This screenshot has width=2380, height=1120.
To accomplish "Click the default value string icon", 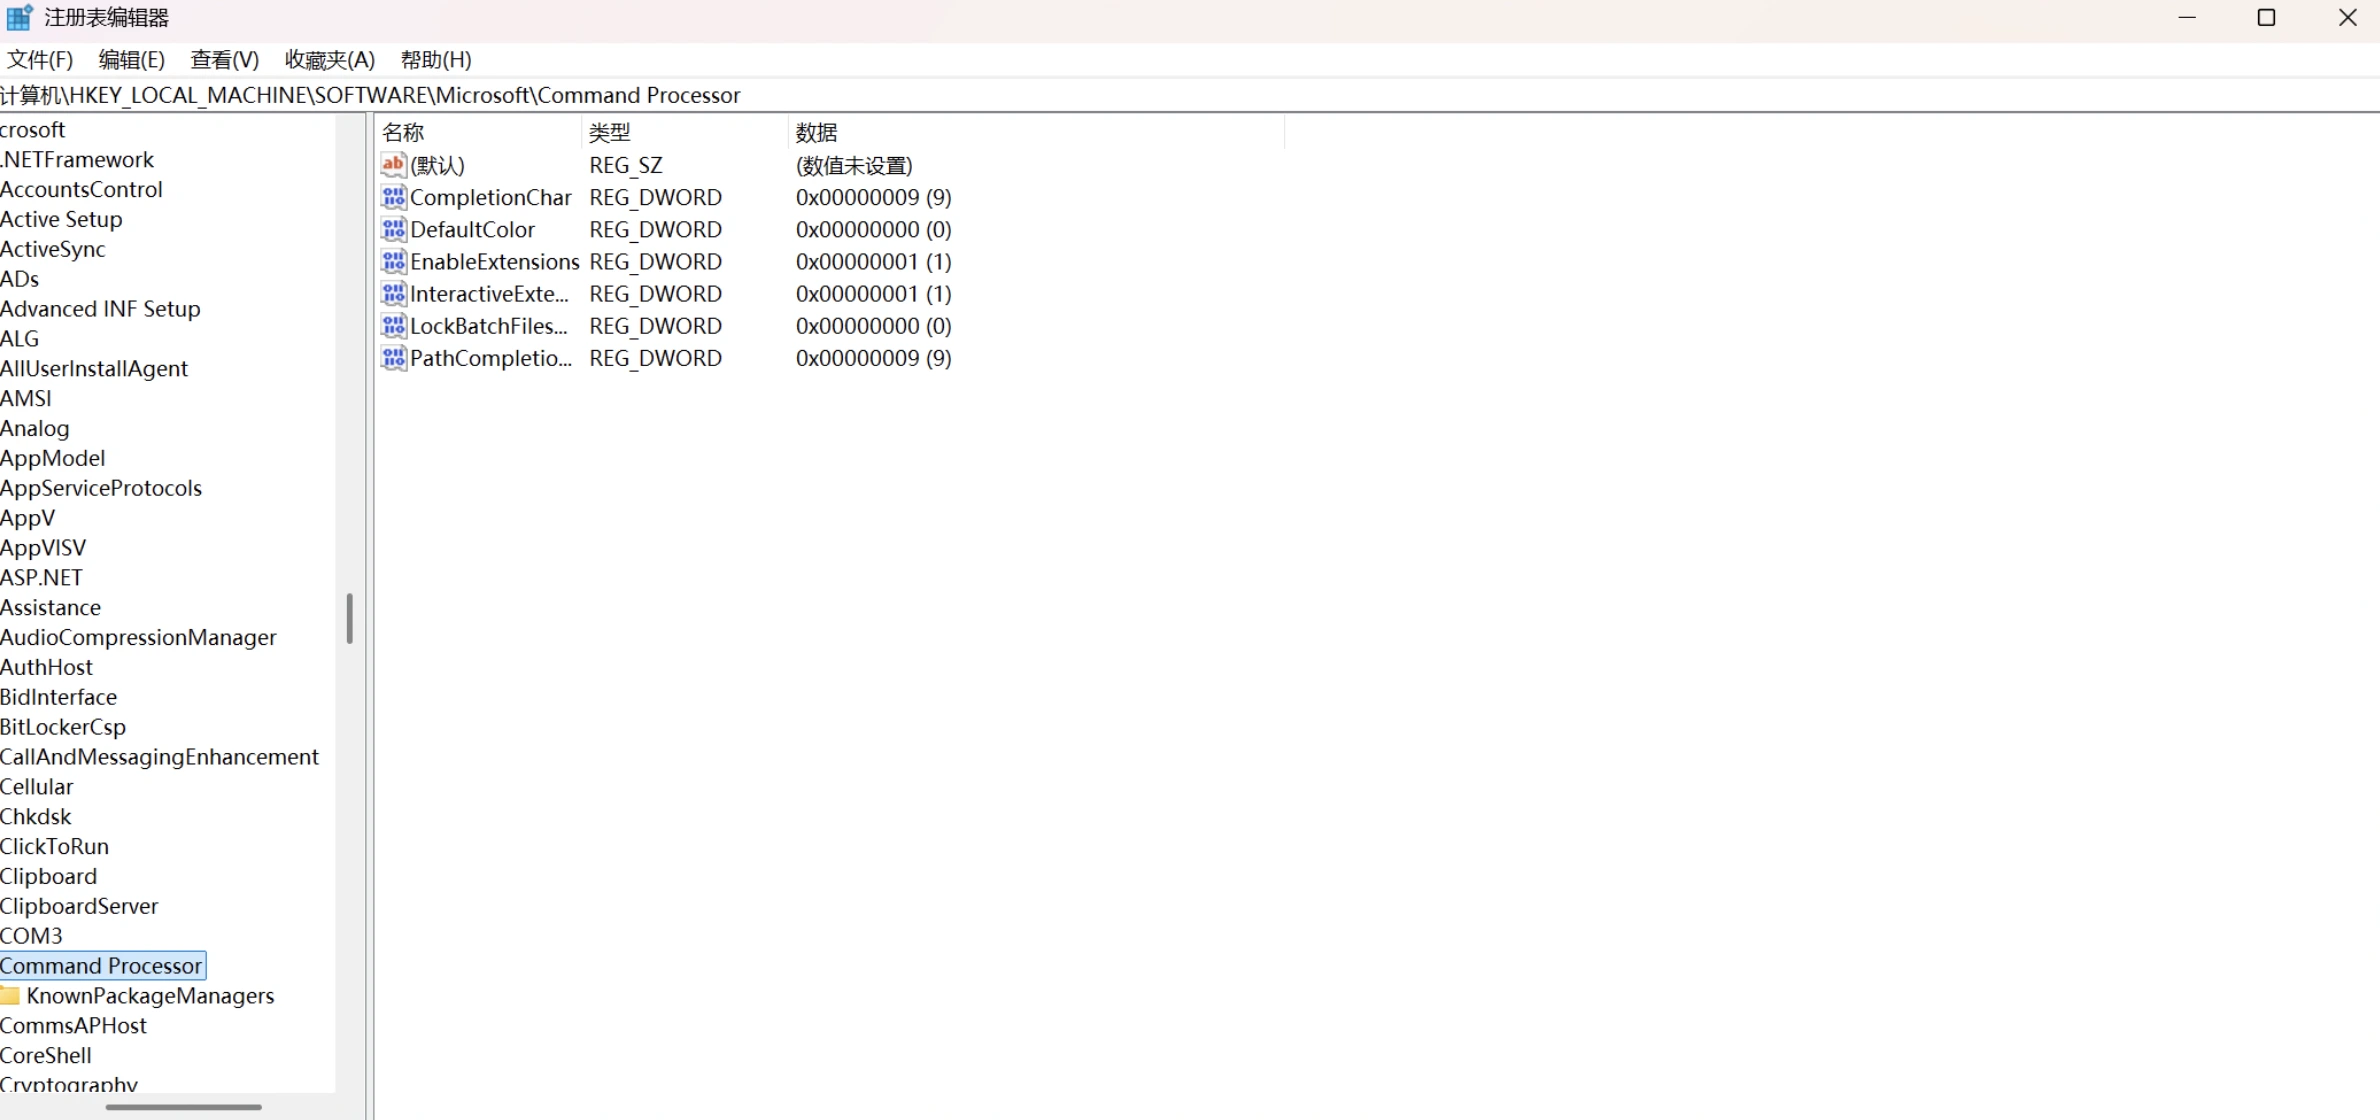I will [x=393, y=165].
